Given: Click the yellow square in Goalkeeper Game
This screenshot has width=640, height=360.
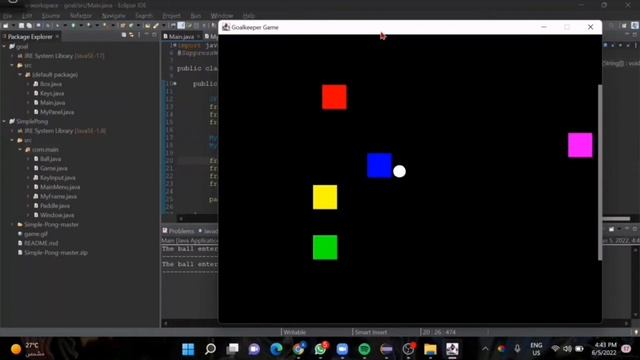Looking at the screenshot, I should [325, 197].
